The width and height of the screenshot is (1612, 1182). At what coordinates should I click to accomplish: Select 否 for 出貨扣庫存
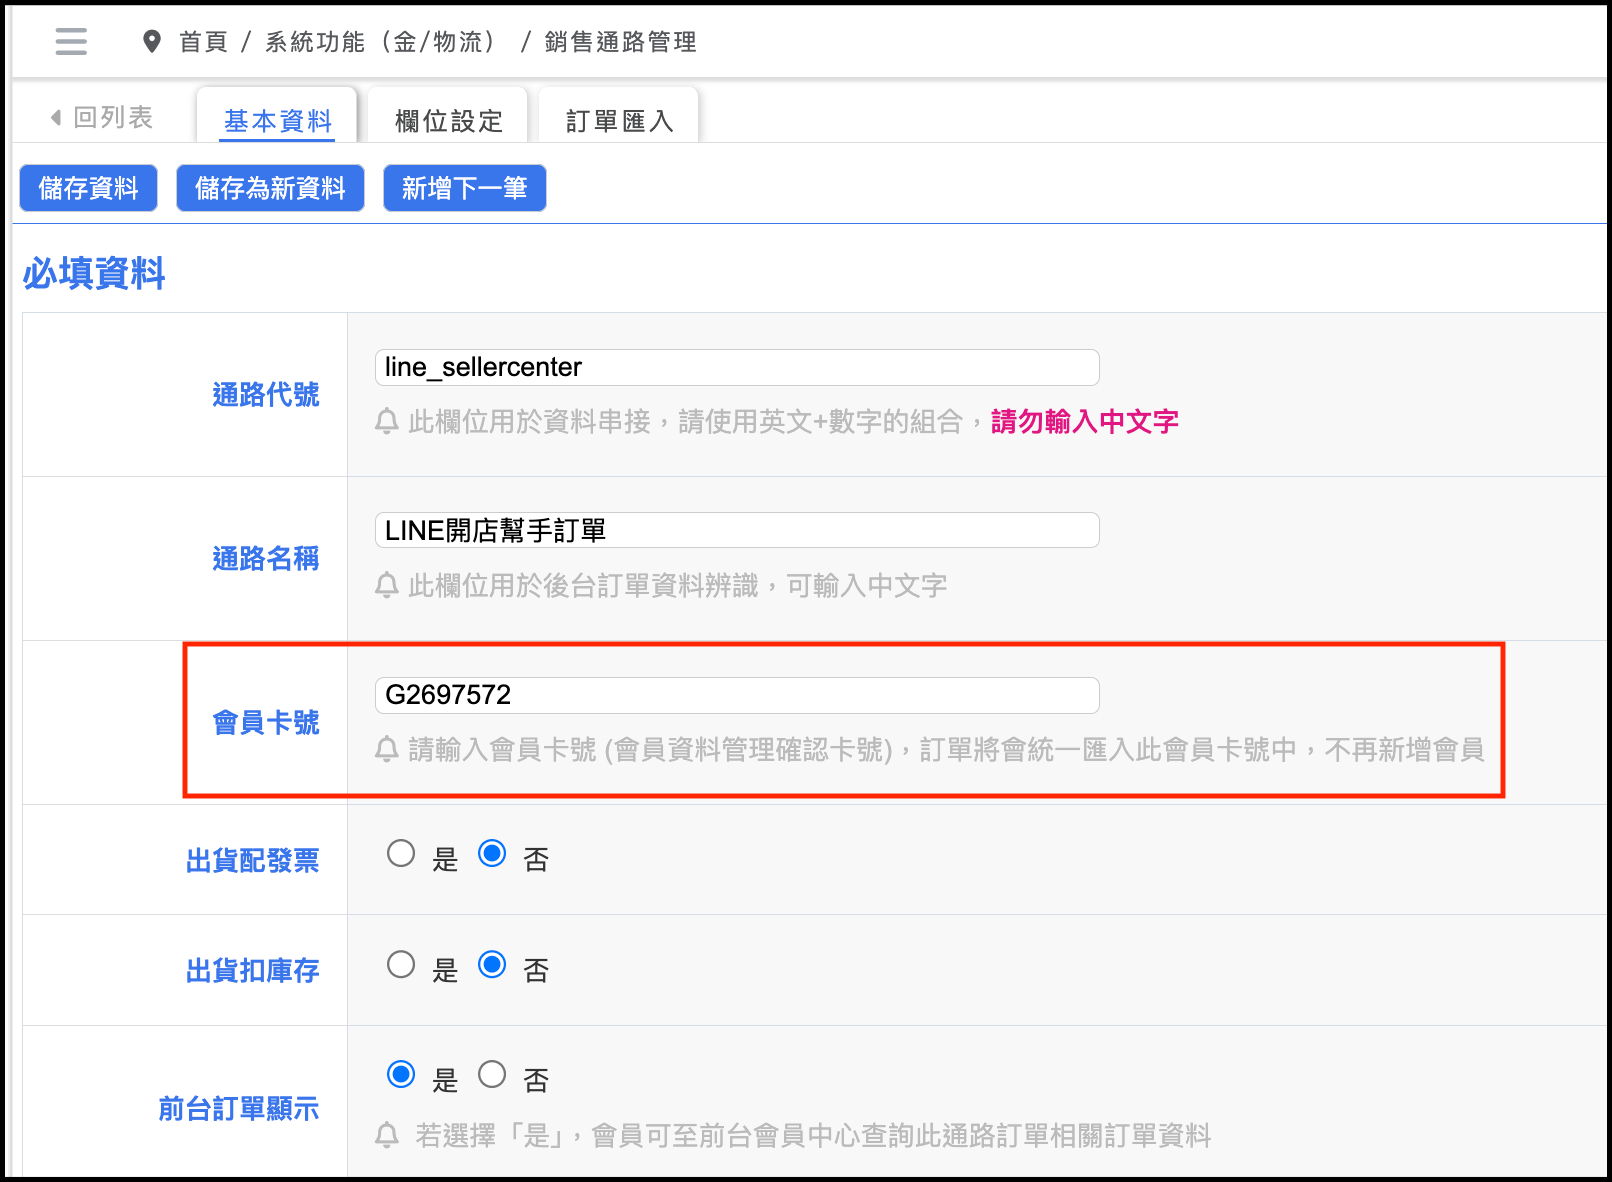492,965
